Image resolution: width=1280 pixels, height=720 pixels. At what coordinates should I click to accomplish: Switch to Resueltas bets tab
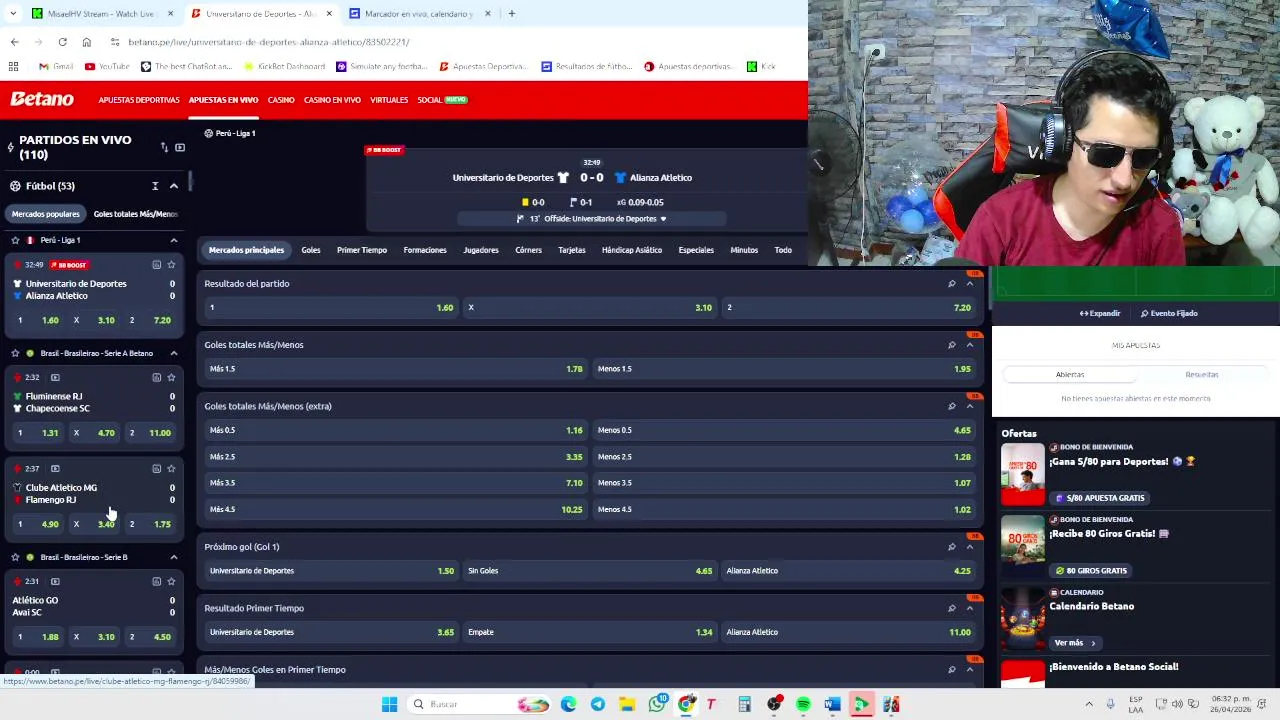(1202, 375)
